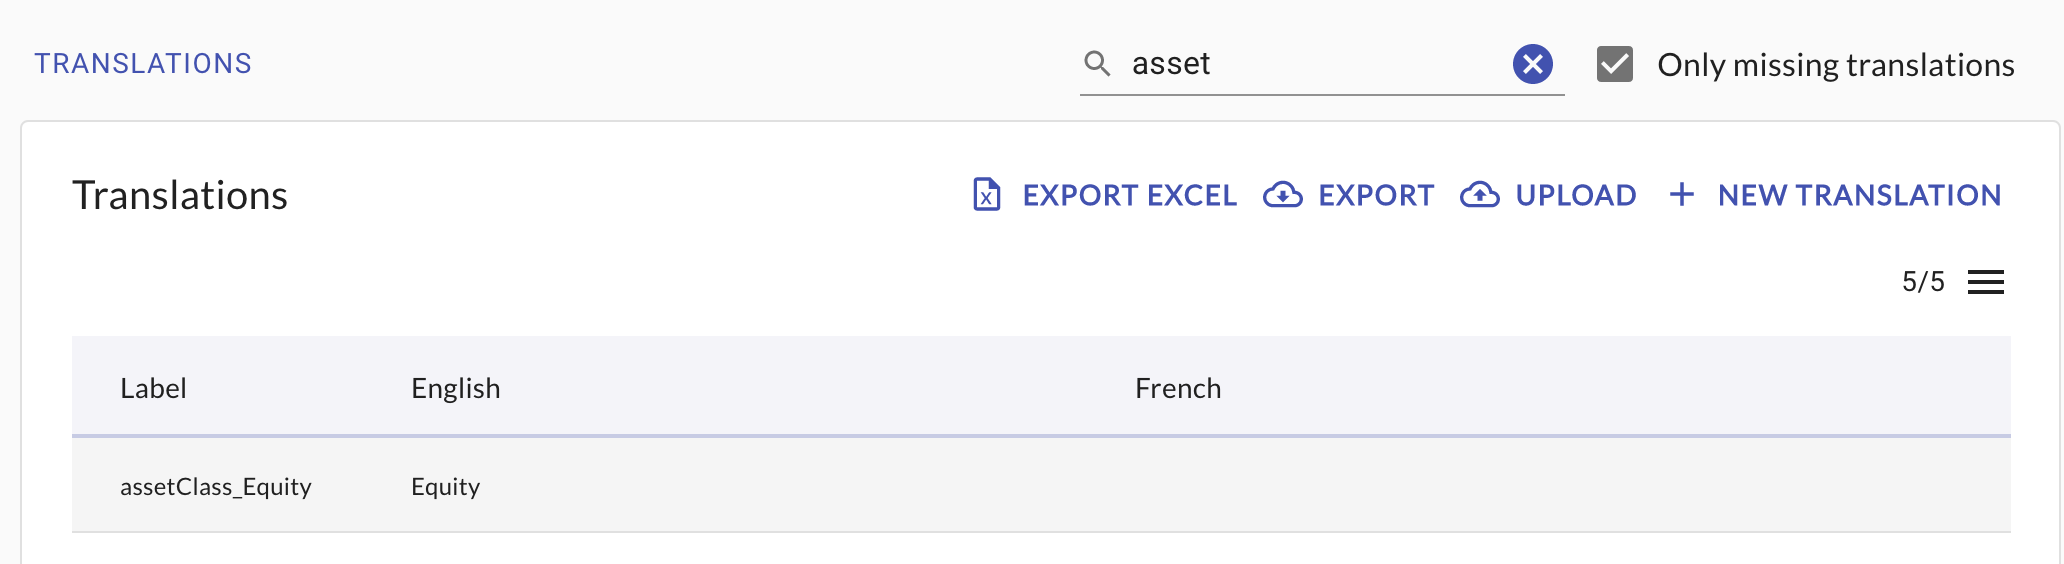This screenshot has height=564, width=2064.
Task: Sort by the French column header
Action: point(1177,388)
